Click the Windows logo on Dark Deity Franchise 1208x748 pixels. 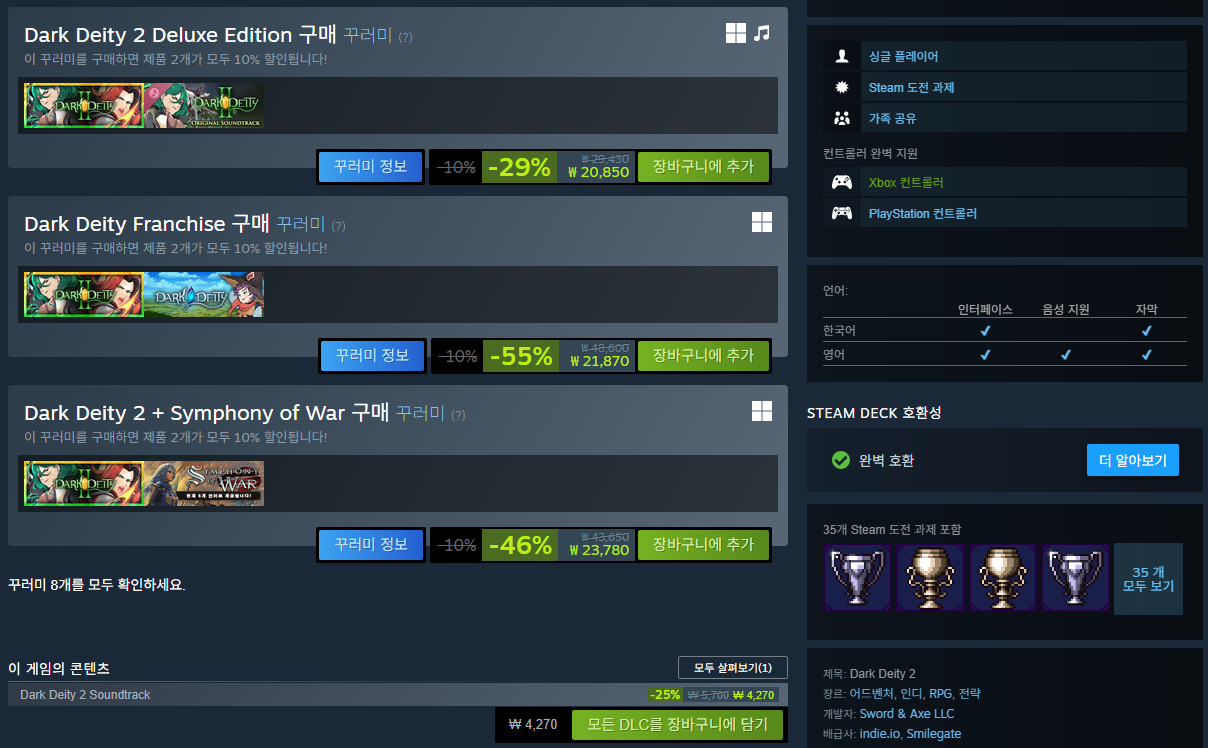tap(762, 222)
